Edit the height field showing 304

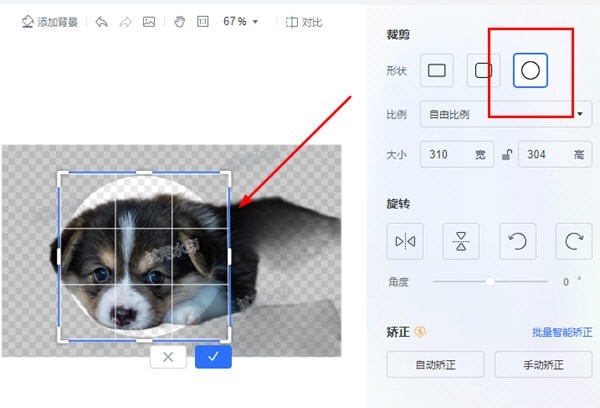555,154
